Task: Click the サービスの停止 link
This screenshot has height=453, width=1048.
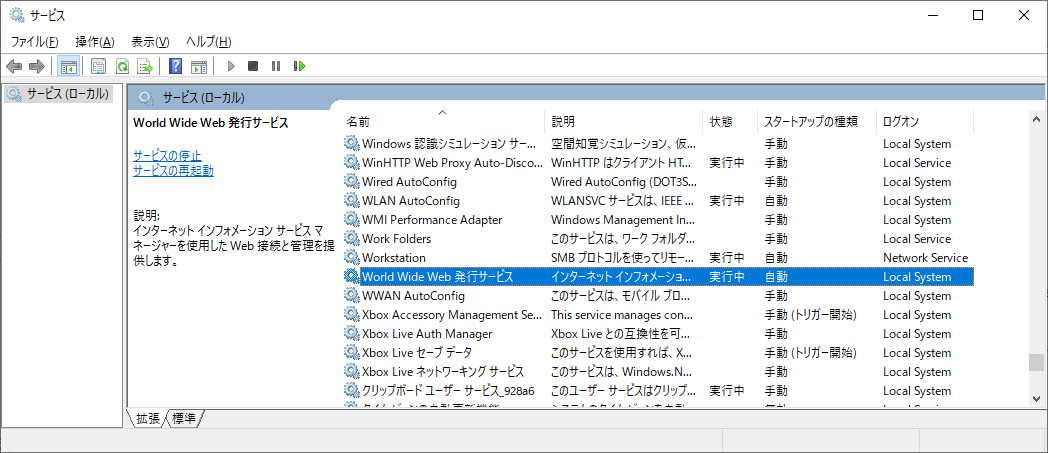Action: (167, 156)
